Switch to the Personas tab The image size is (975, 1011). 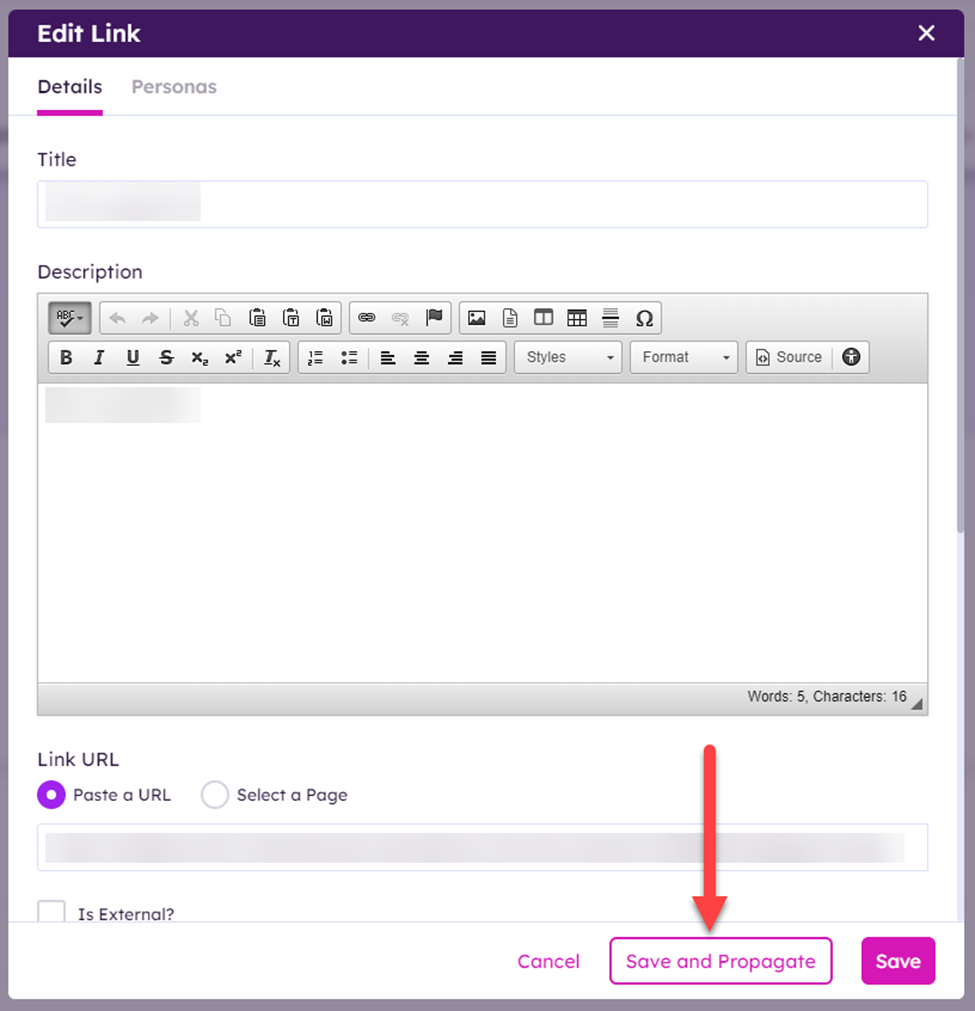pyautogui.click(x=174, y=87)
